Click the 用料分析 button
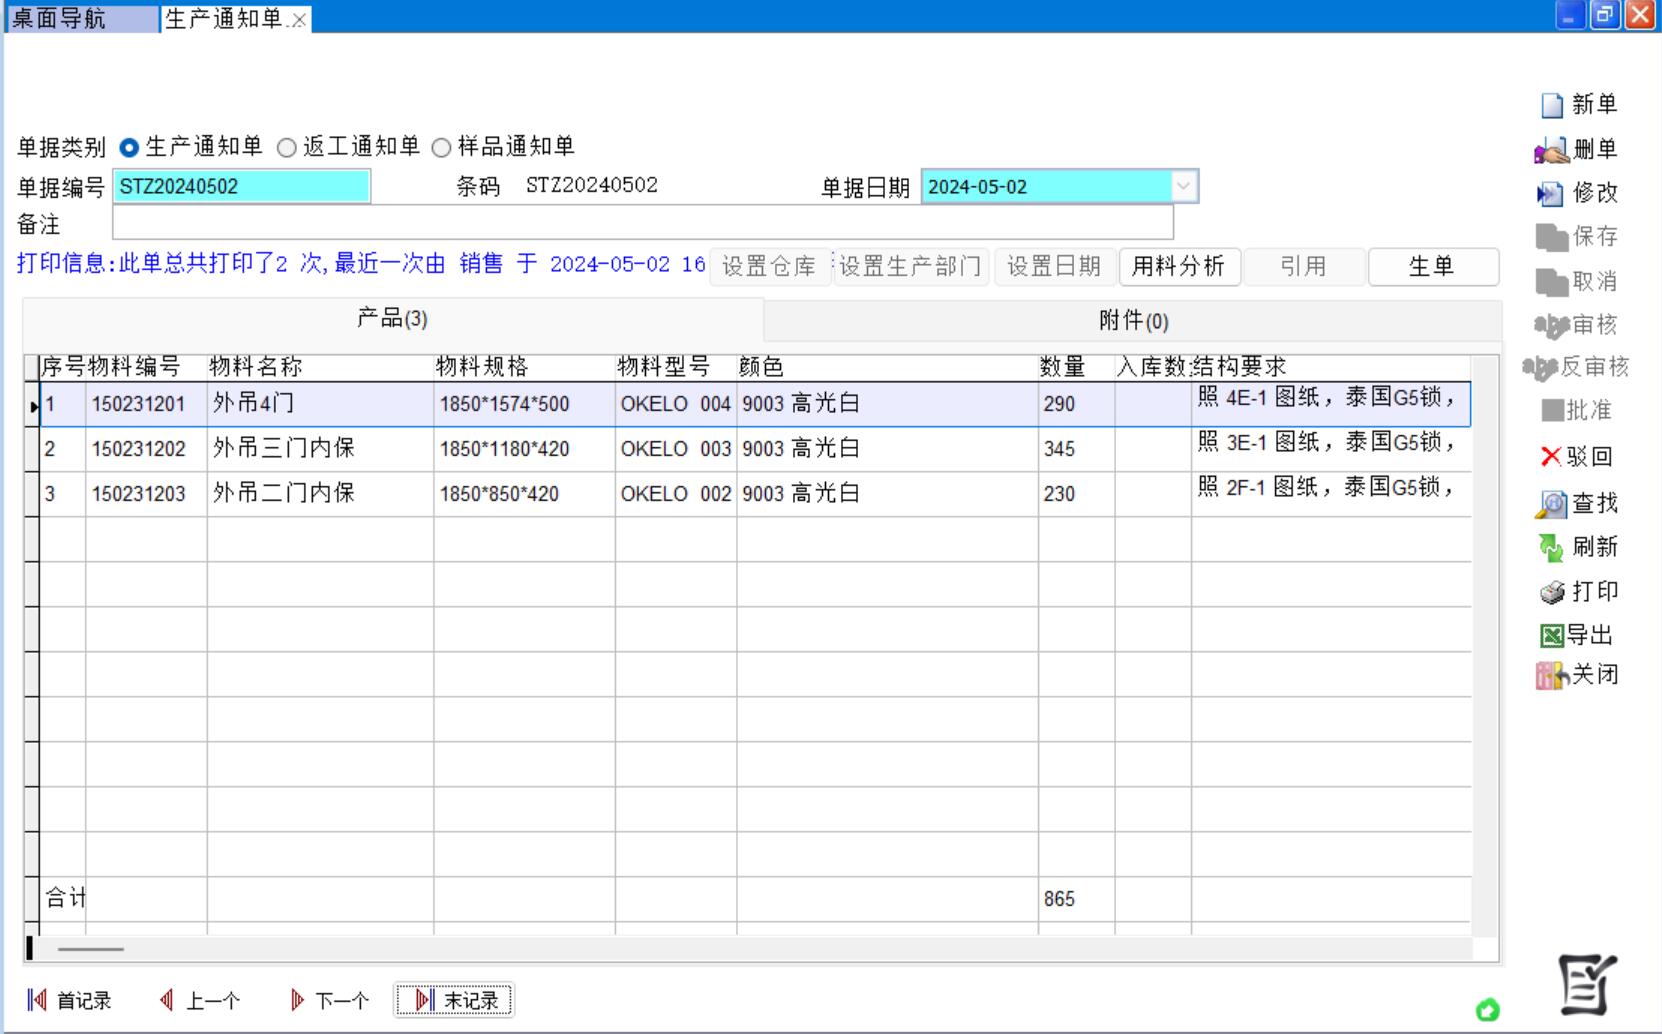This screenshot has width=1662, height=1034. click(x=1178, y=266)
